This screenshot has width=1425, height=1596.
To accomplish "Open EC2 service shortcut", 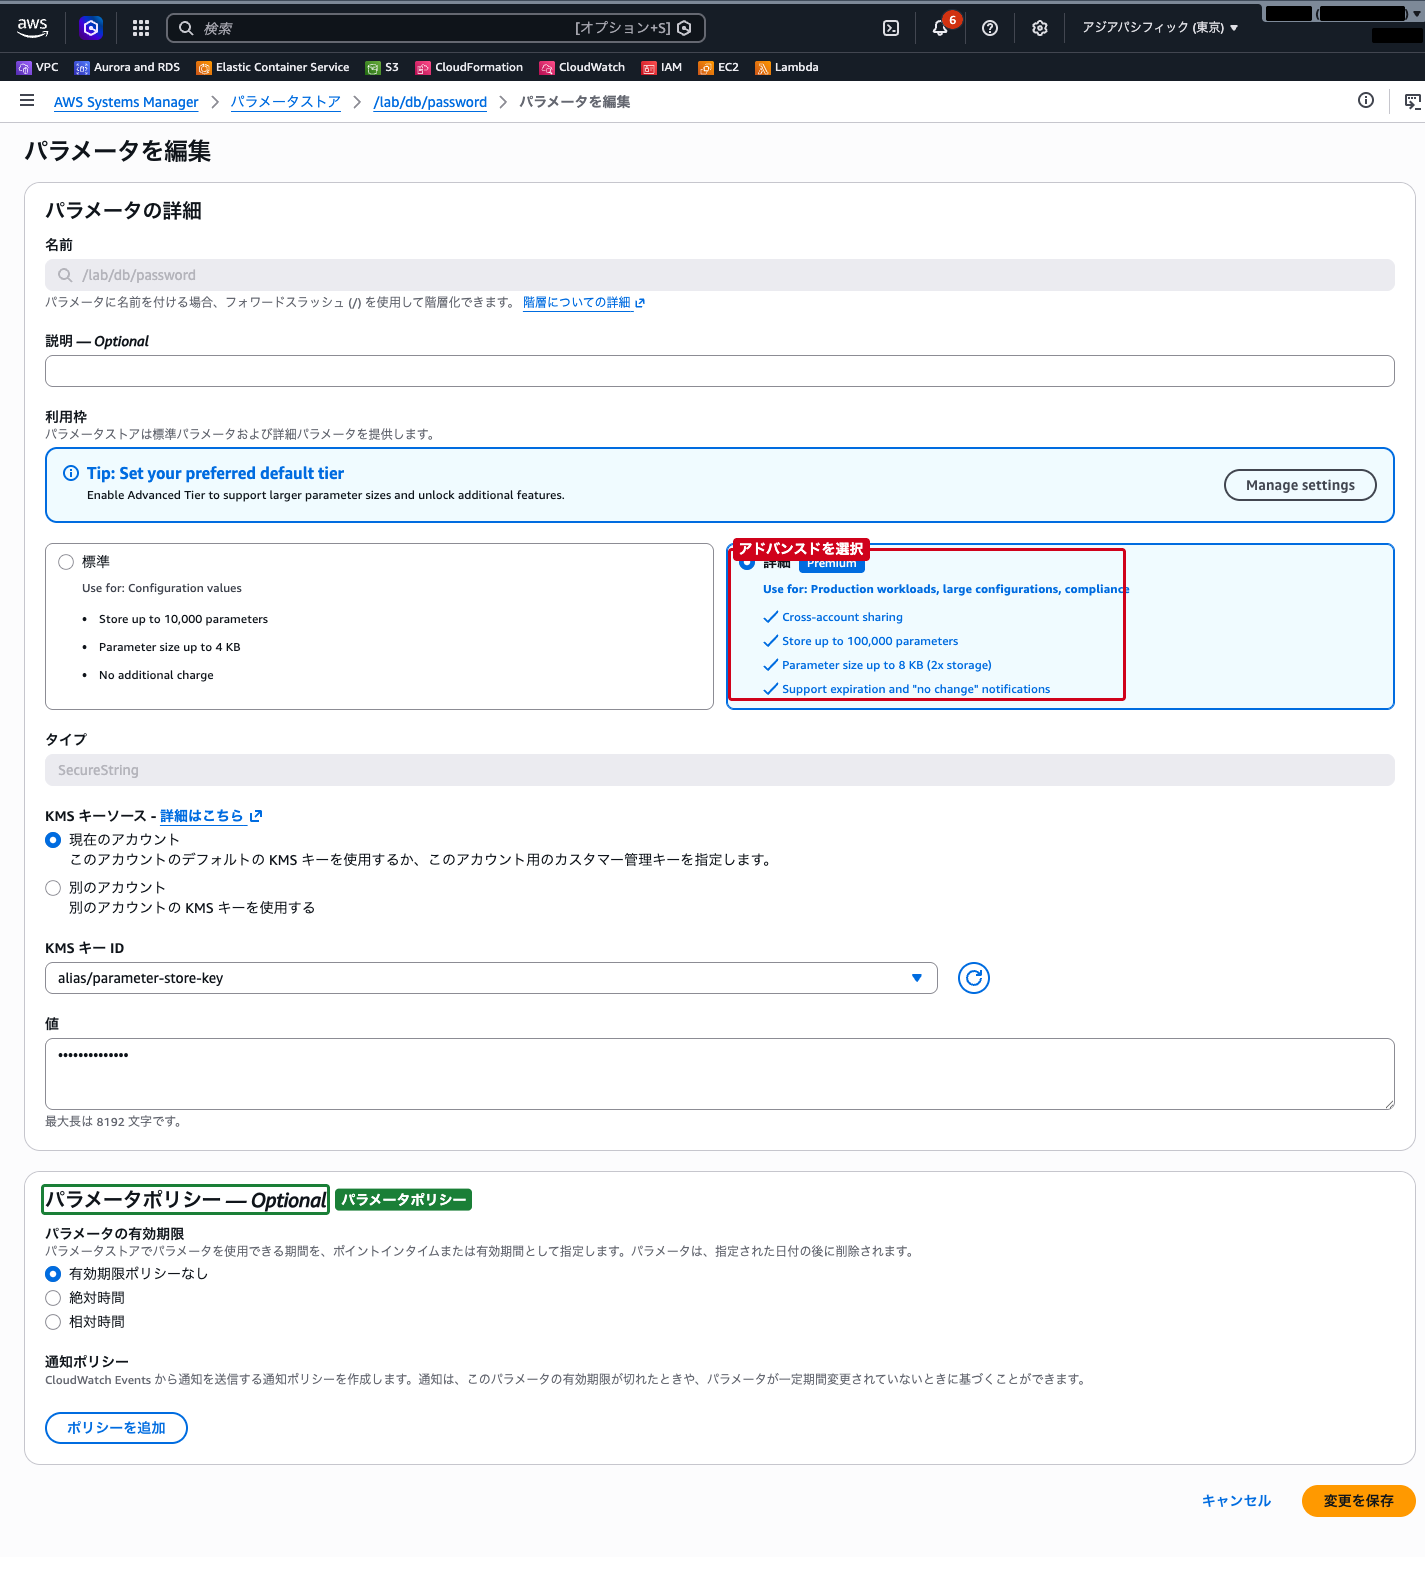I will coord(719,67).
